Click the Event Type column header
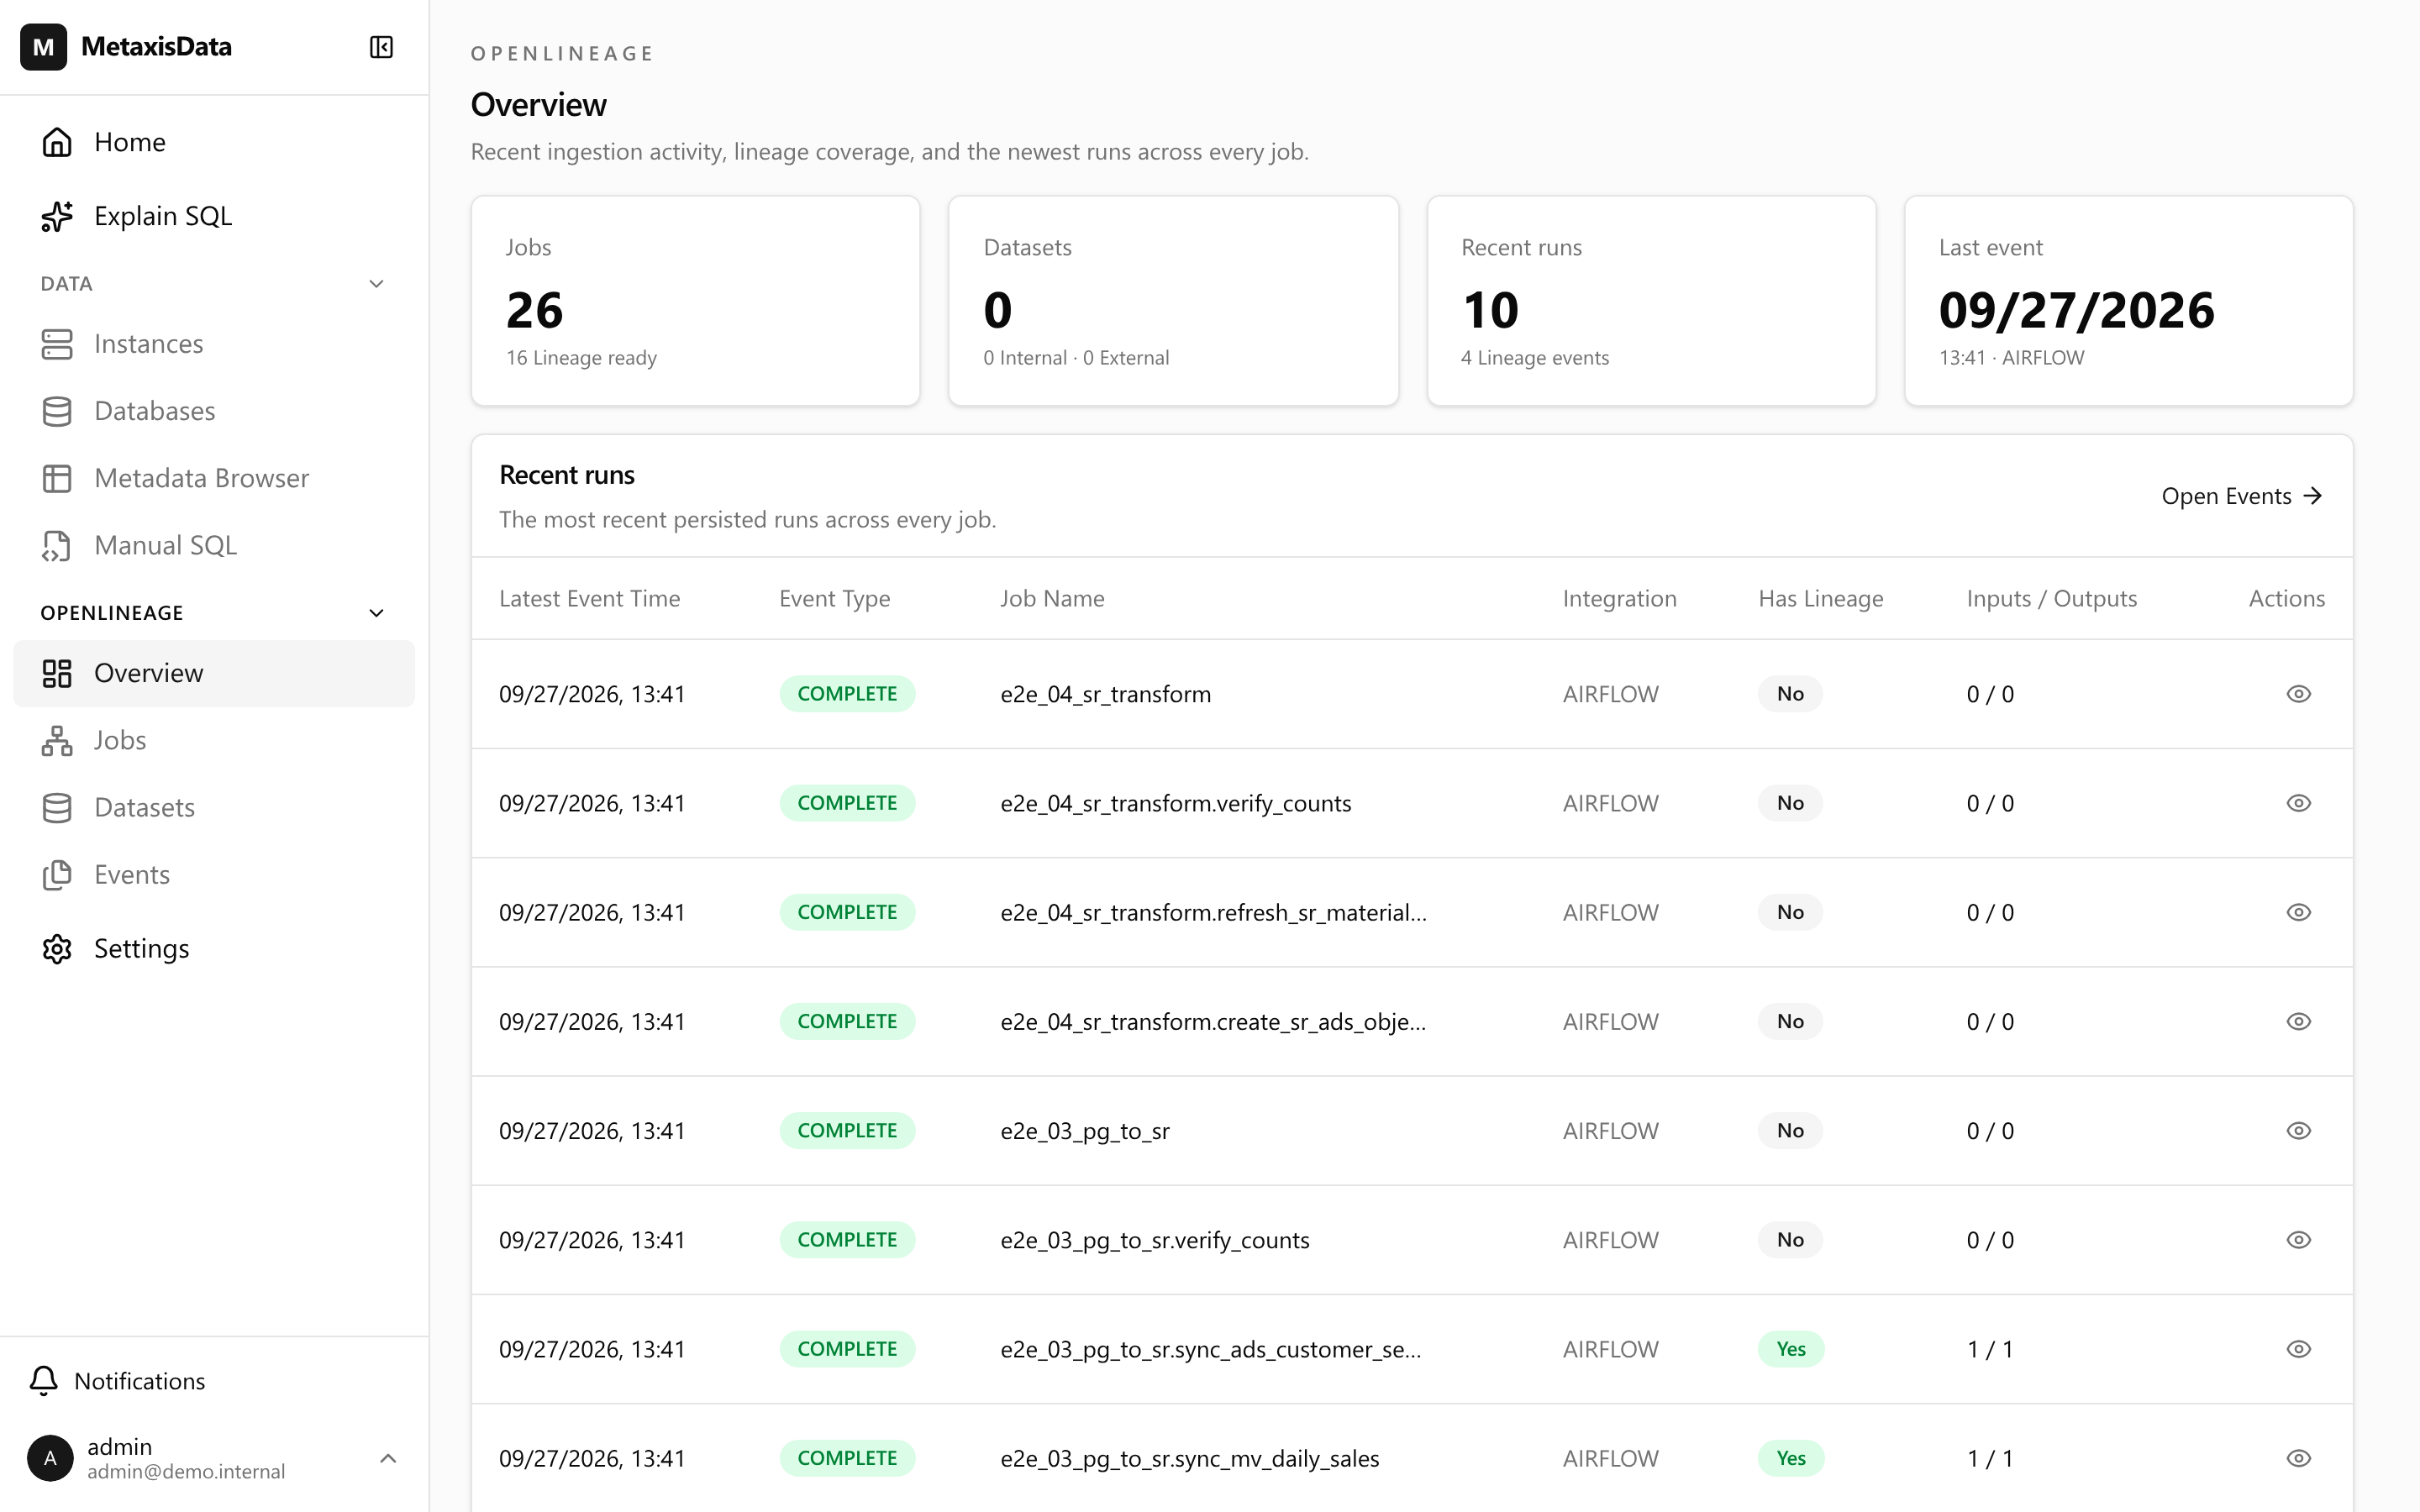The height and width of the screenshot is (1512, 2420). 834,598
